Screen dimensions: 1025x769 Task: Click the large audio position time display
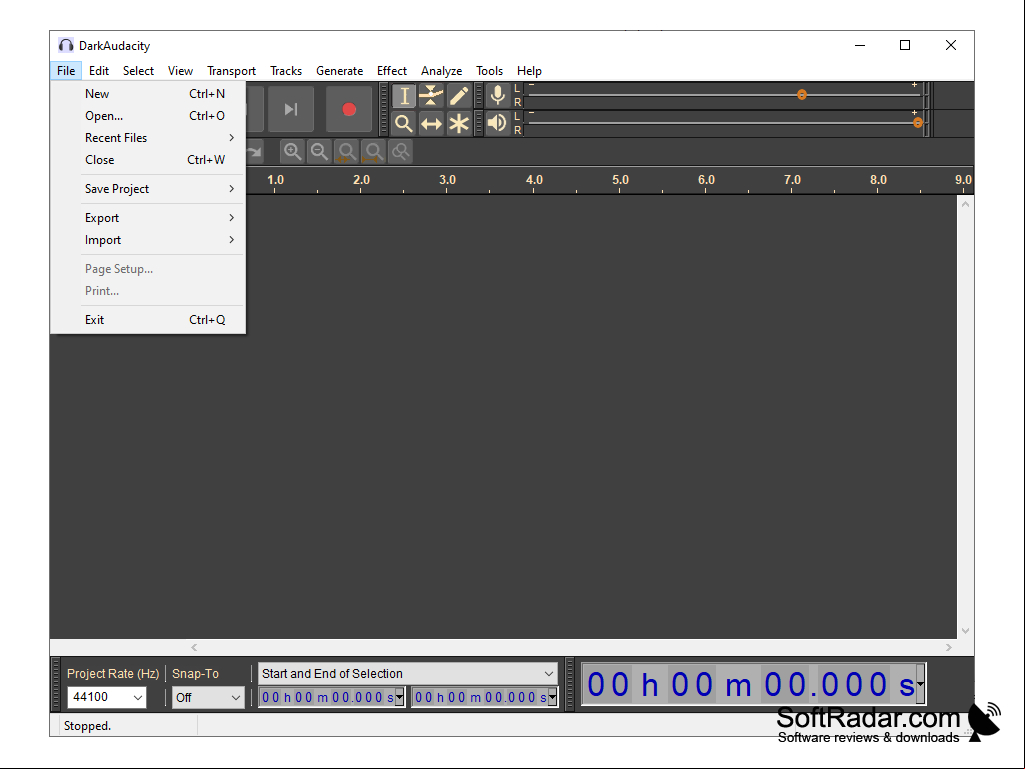(749, 684)
